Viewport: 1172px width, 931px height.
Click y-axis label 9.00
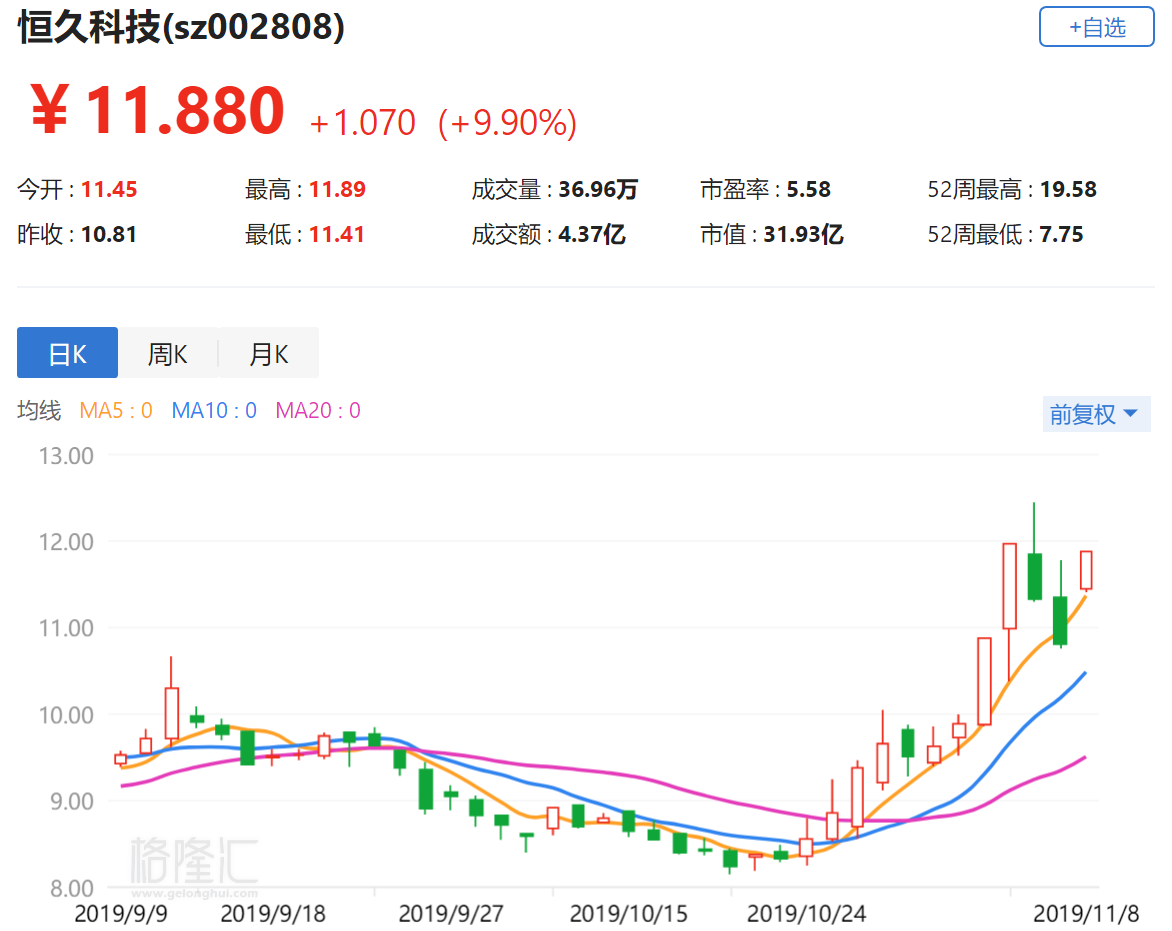[72, 802]
